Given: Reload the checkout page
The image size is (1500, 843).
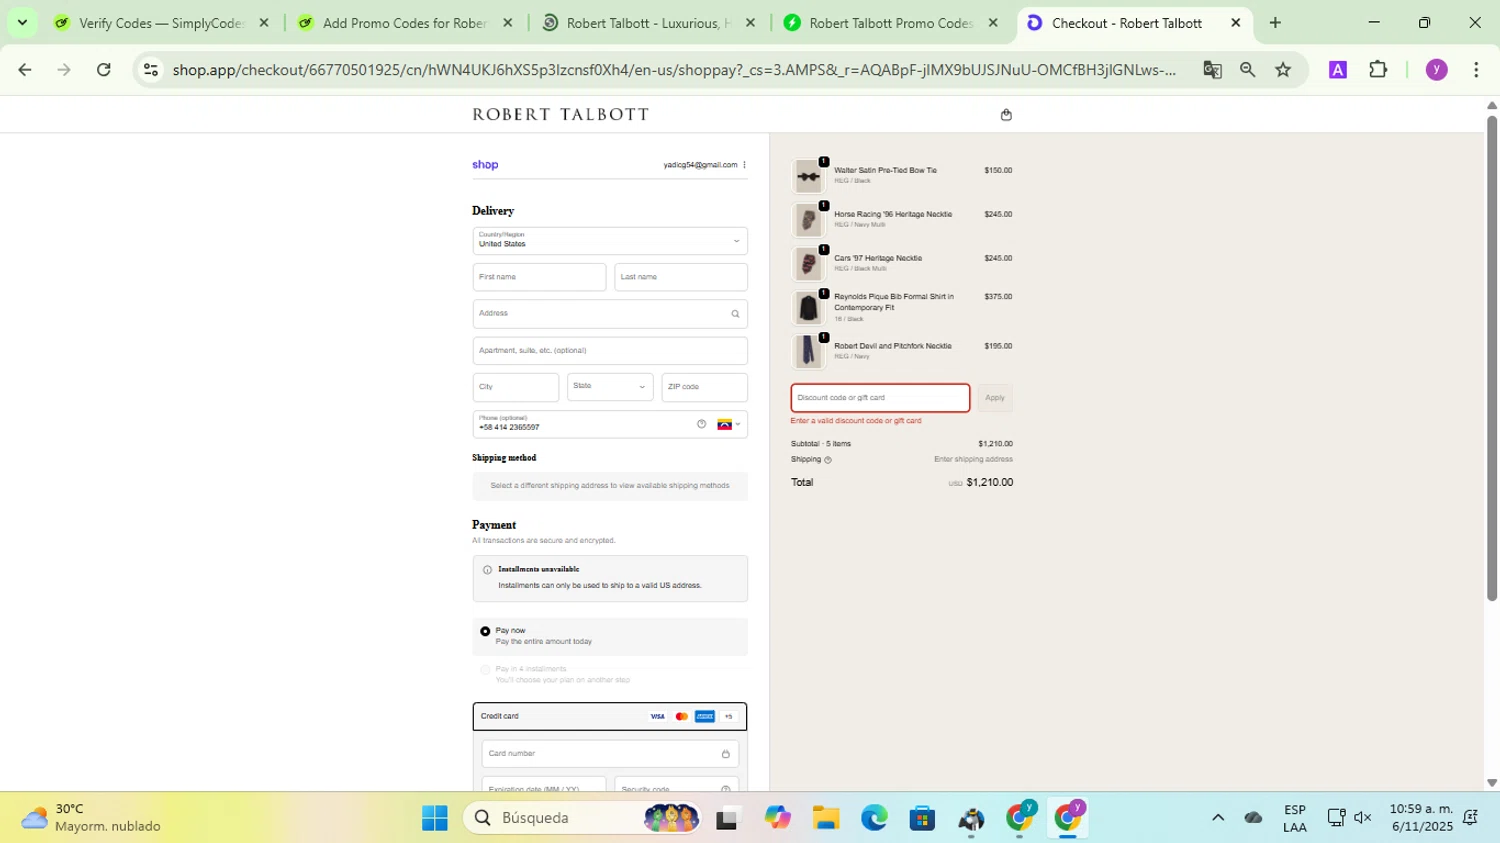Looking at the screenshot, I should tap(104, 69).
